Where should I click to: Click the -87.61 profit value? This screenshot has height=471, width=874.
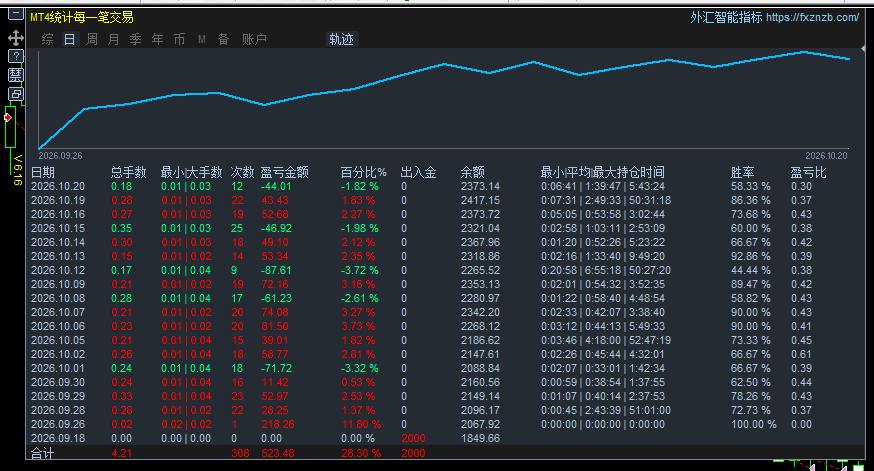pyautogui.click(x=276, y=270)
